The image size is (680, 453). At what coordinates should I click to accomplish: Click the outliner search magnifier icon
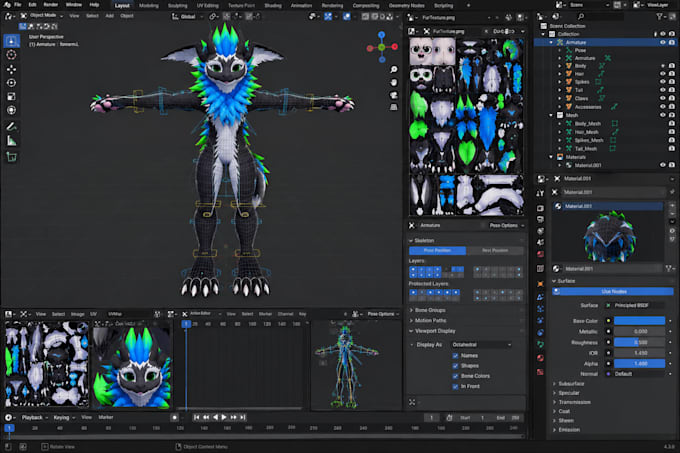[581, 16]
